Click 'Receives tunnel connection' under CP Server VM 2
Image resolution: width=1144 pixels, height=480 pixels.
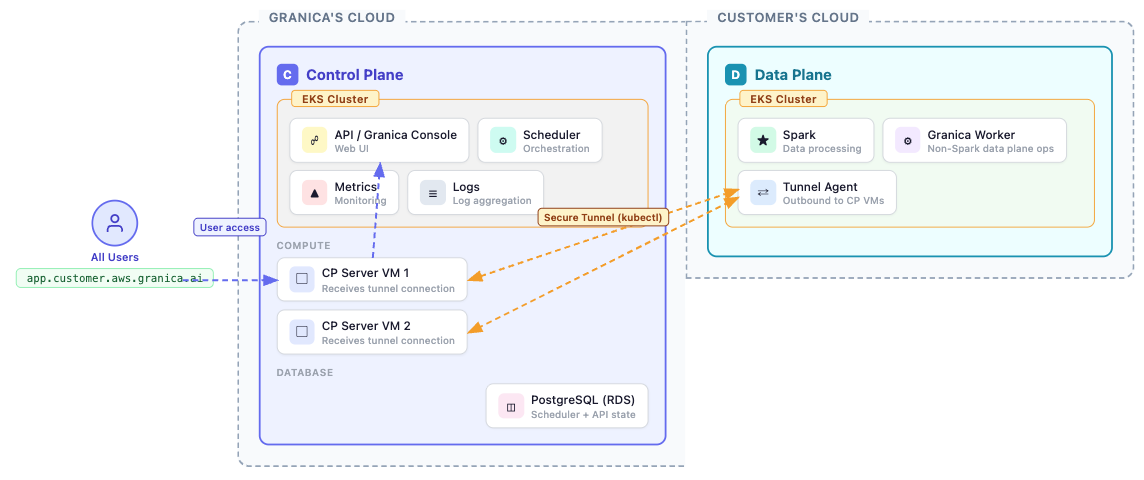[x=388, y=341]
